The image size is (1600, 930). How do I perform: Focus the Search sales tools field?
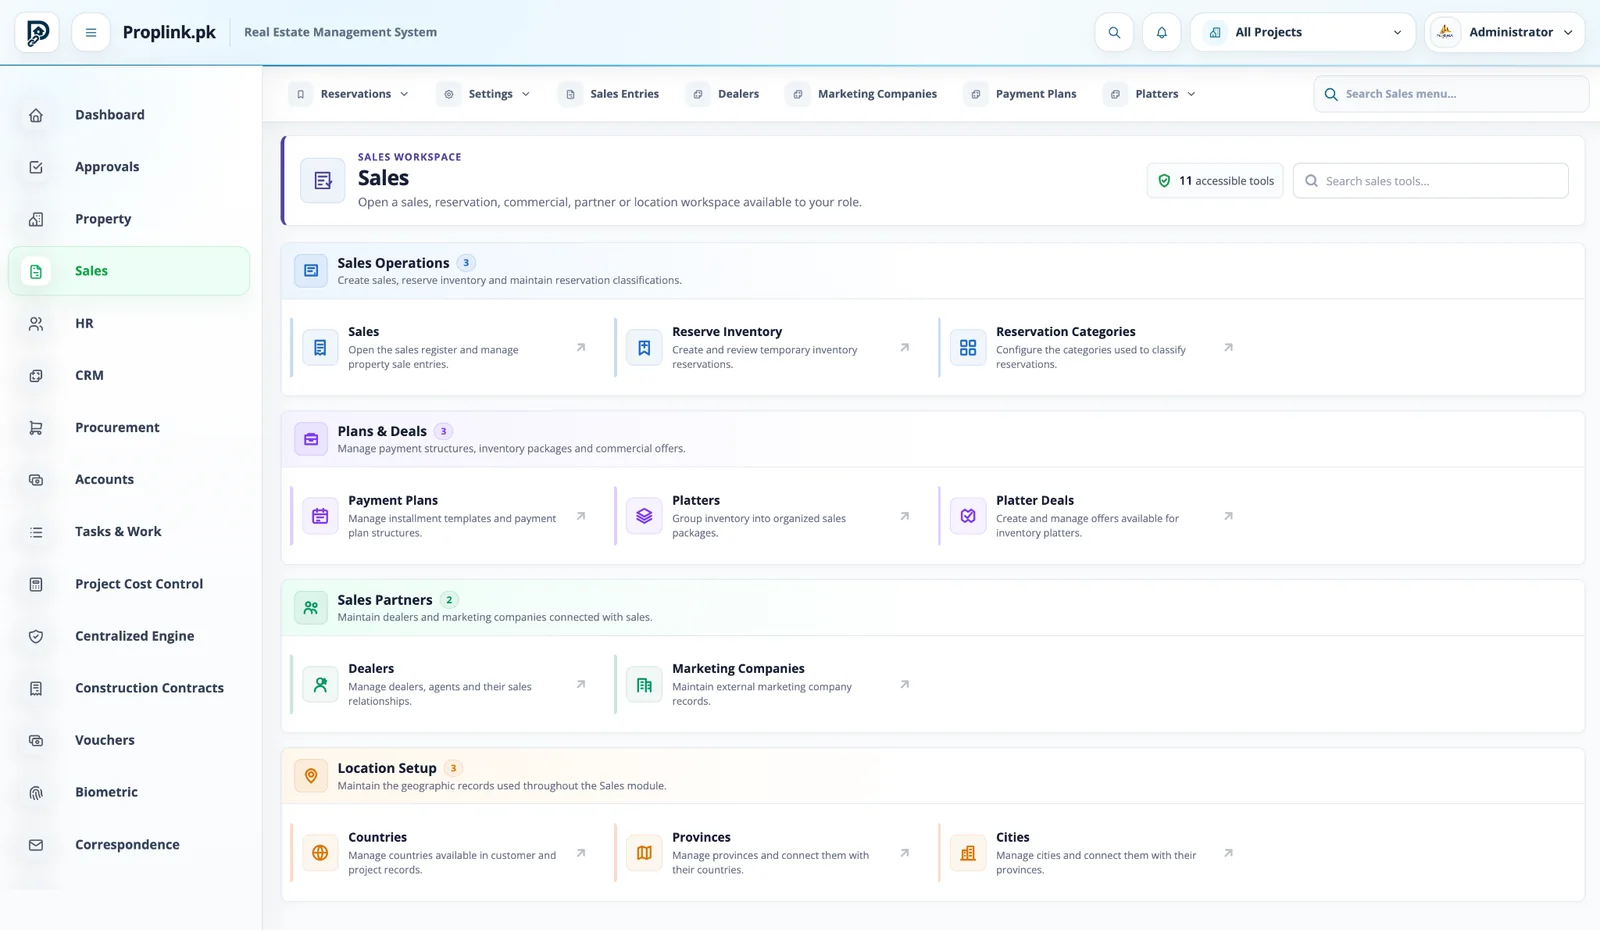pos(1431,181)
